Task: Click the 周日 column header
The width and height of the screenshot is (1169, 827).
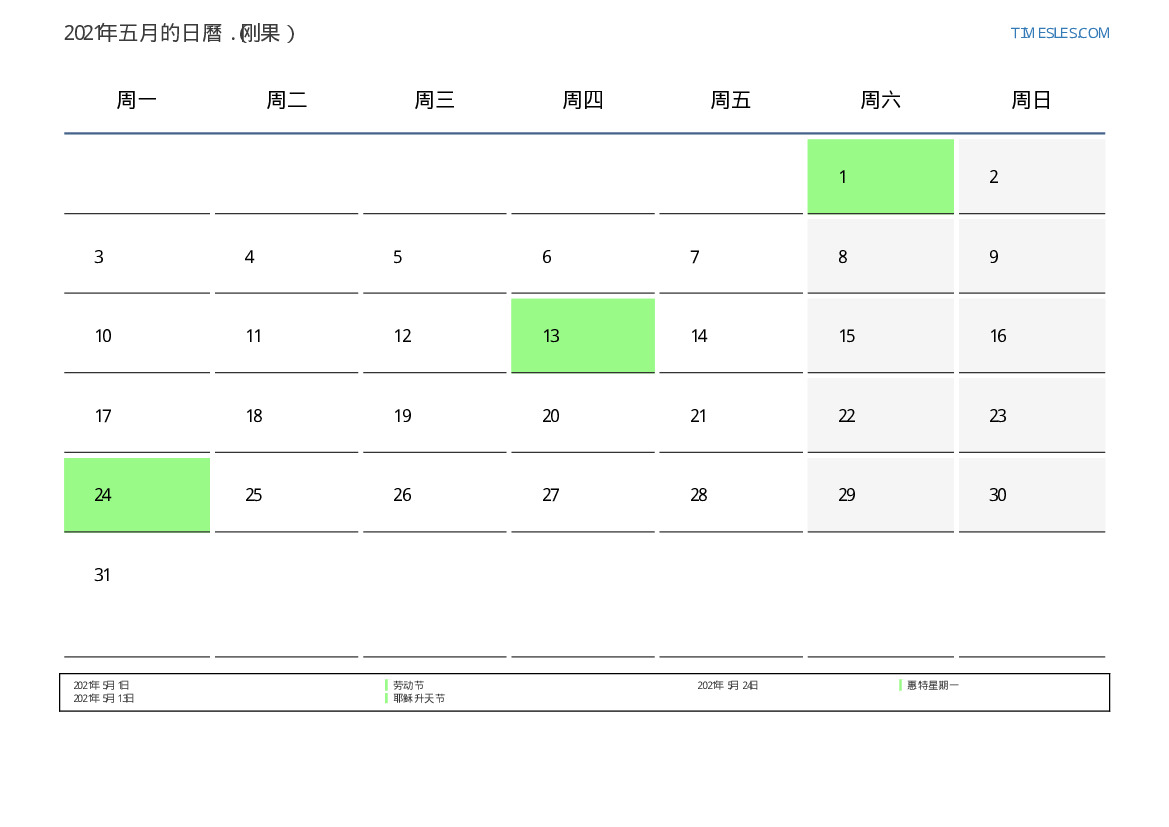Action: 1030,100
